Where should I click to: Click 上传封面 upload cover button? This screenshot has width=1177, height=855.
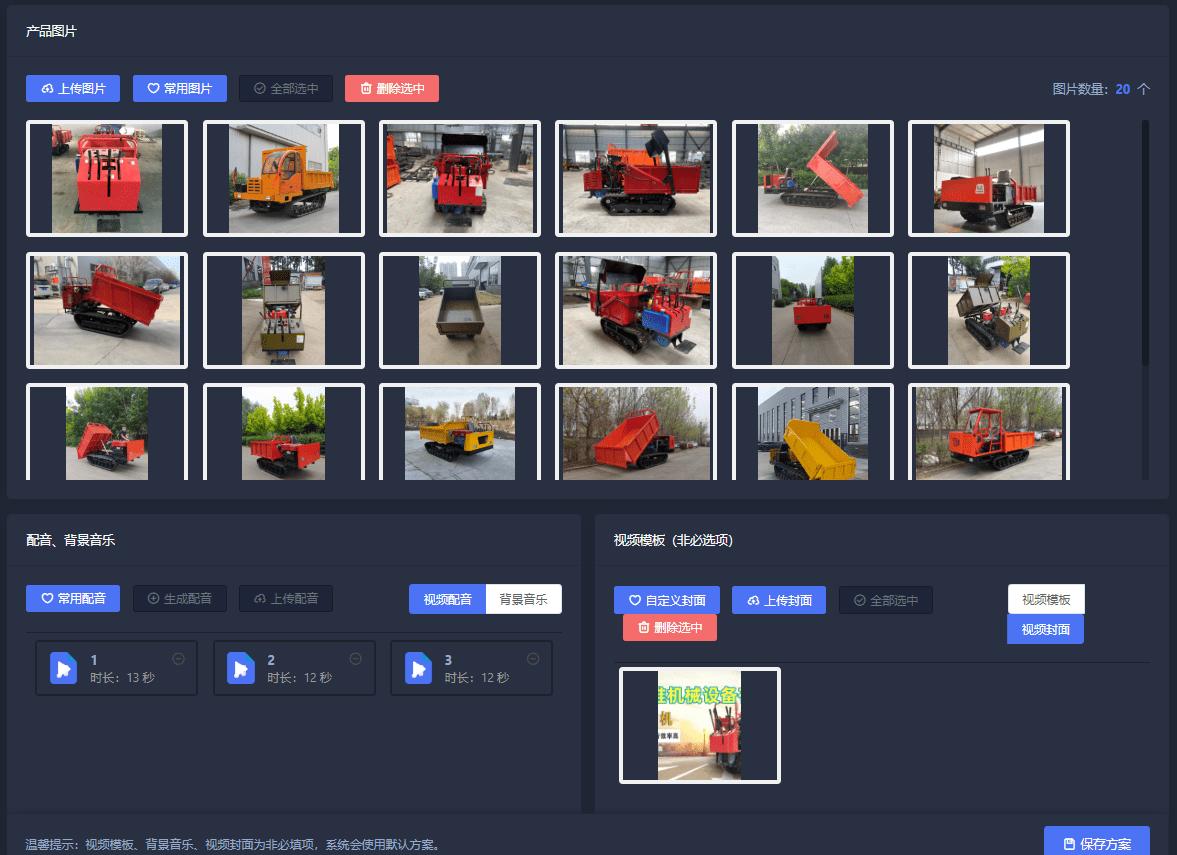[779, 600]
